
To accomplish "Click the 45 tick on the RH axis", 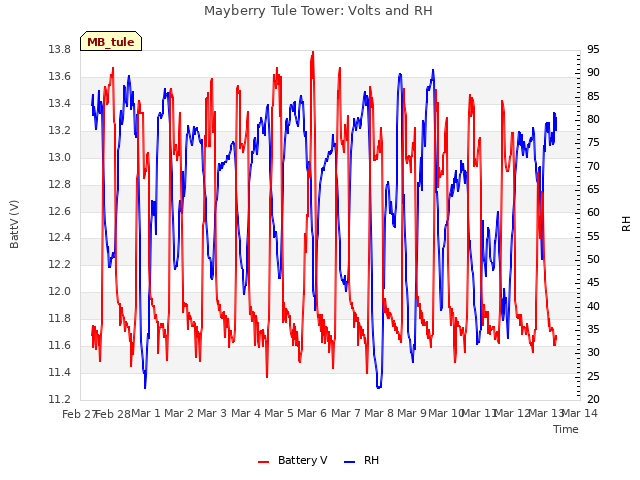I will point(593,283).
